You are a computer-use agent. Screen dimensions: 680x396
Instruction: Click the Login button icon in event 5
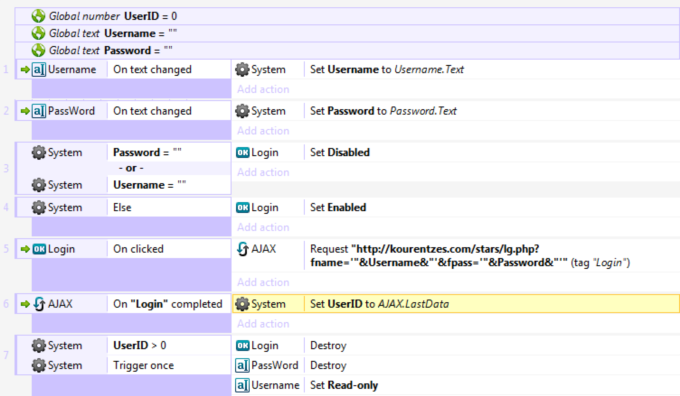pyautogui.click(x=39, y=249)
